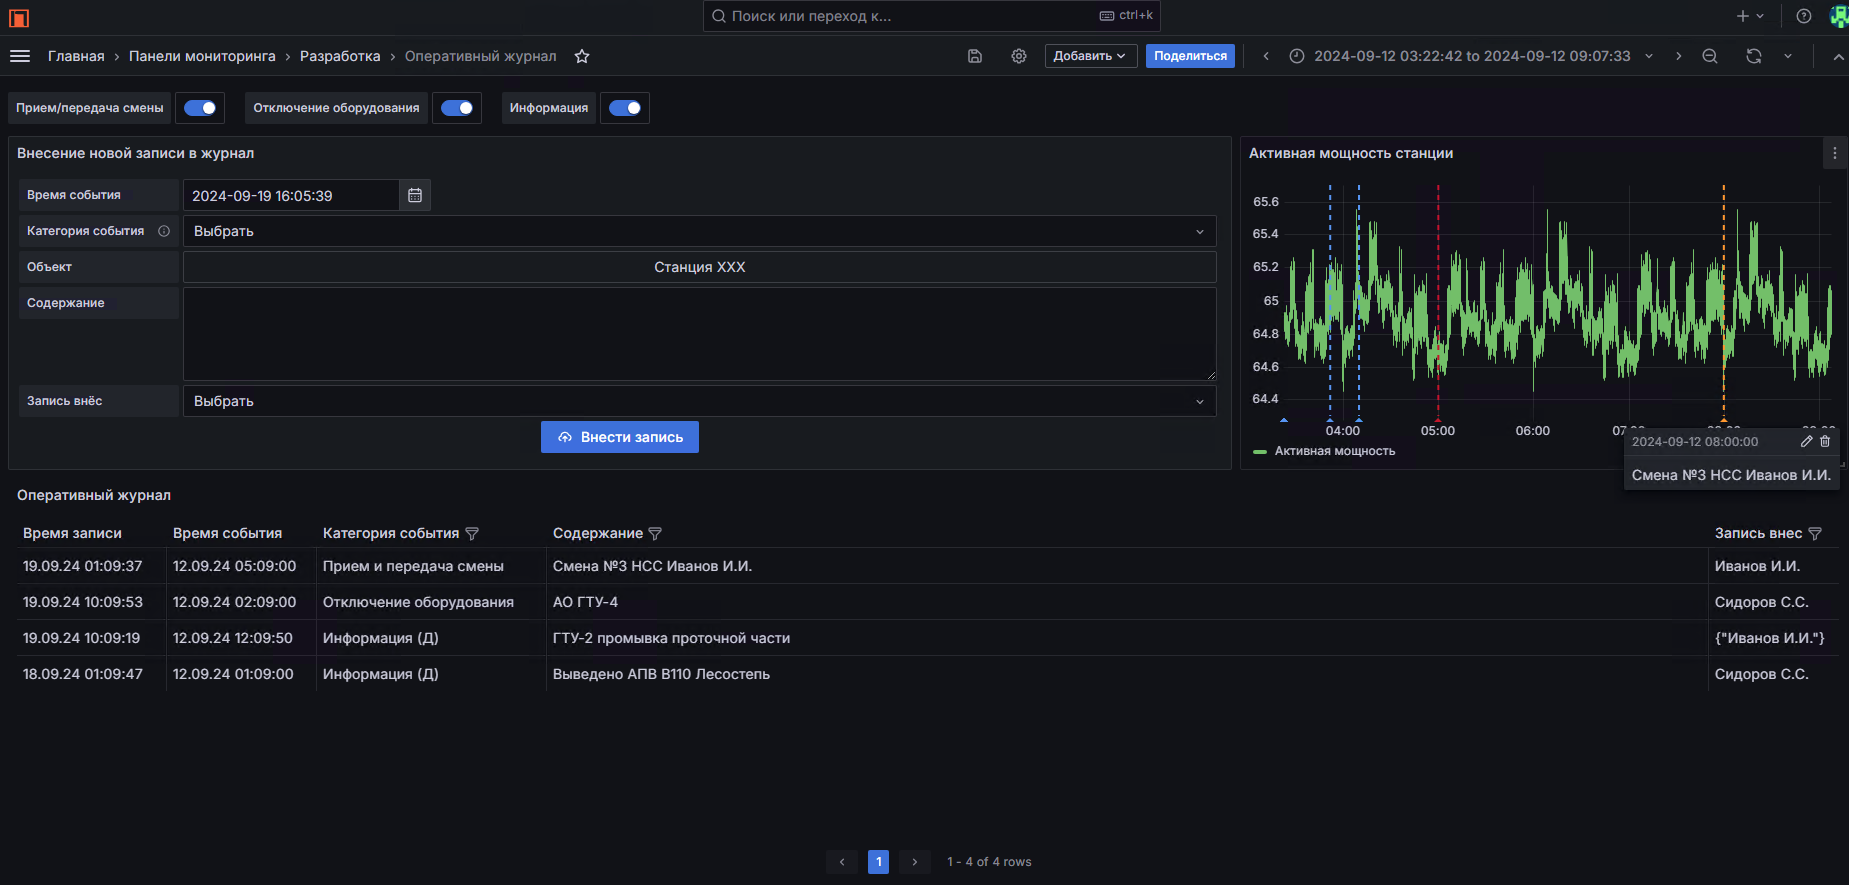Open the hamburger navigation menu
1849x885 pixels.
tap(20, 56)
